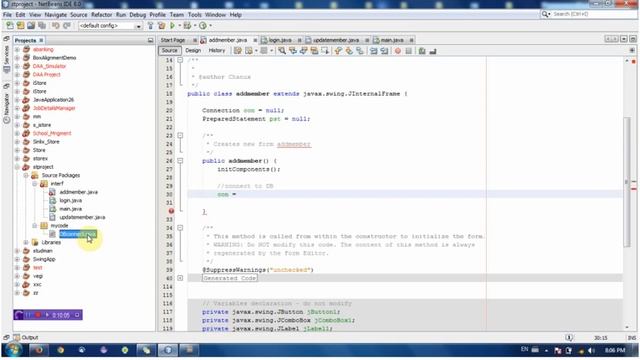
Task: Open the Output window icon
Action: [16, 338]
